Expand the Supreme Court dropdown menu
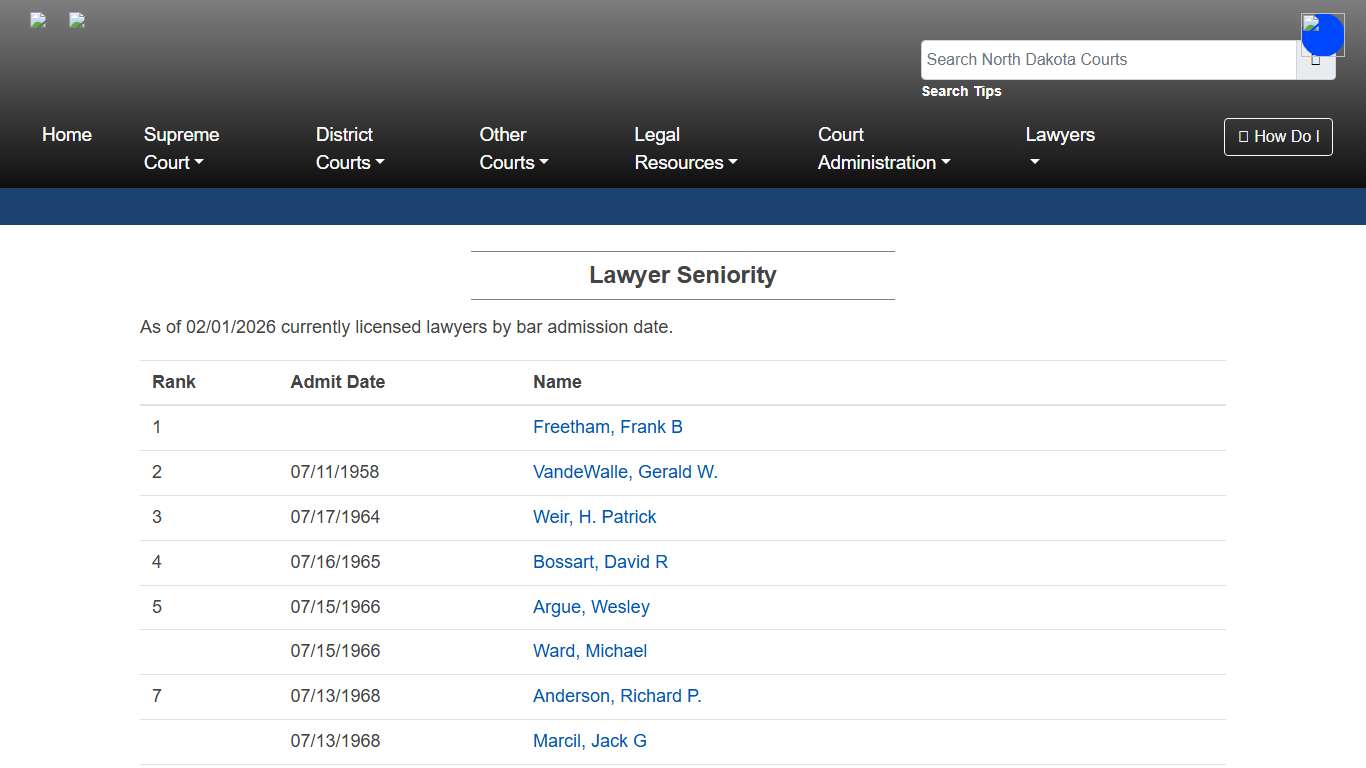 [x=181, y=148]
